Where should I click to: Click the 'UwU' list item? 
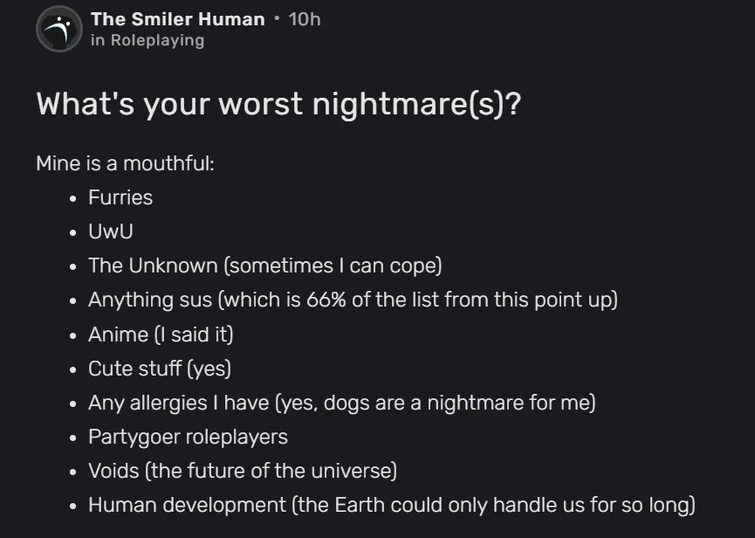[x=110, y=232]
